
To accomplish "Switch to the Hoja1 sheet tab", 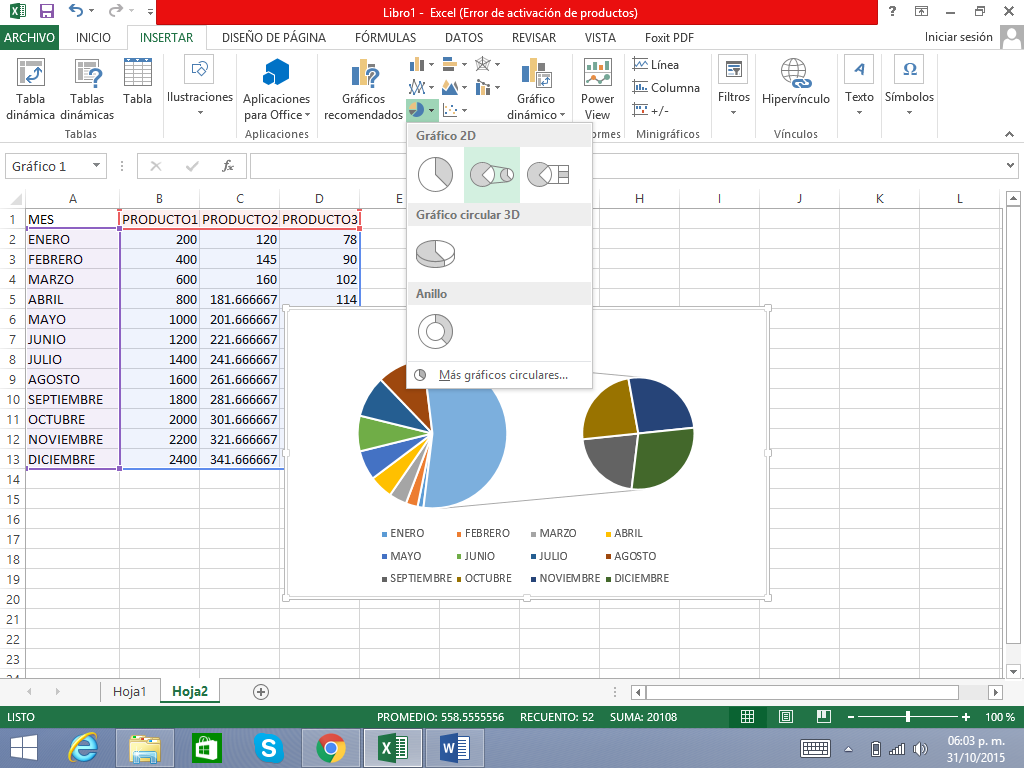I will (x=130, y=691).
